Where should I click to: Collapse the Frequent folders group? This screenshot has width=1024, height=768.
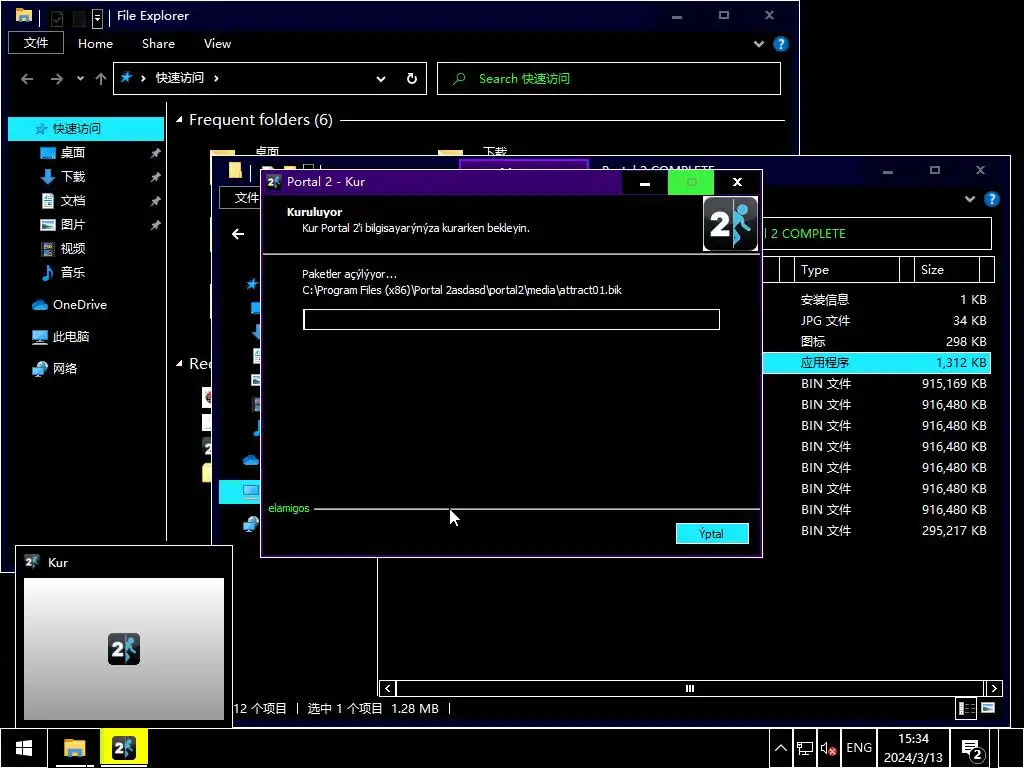[179, 120]
